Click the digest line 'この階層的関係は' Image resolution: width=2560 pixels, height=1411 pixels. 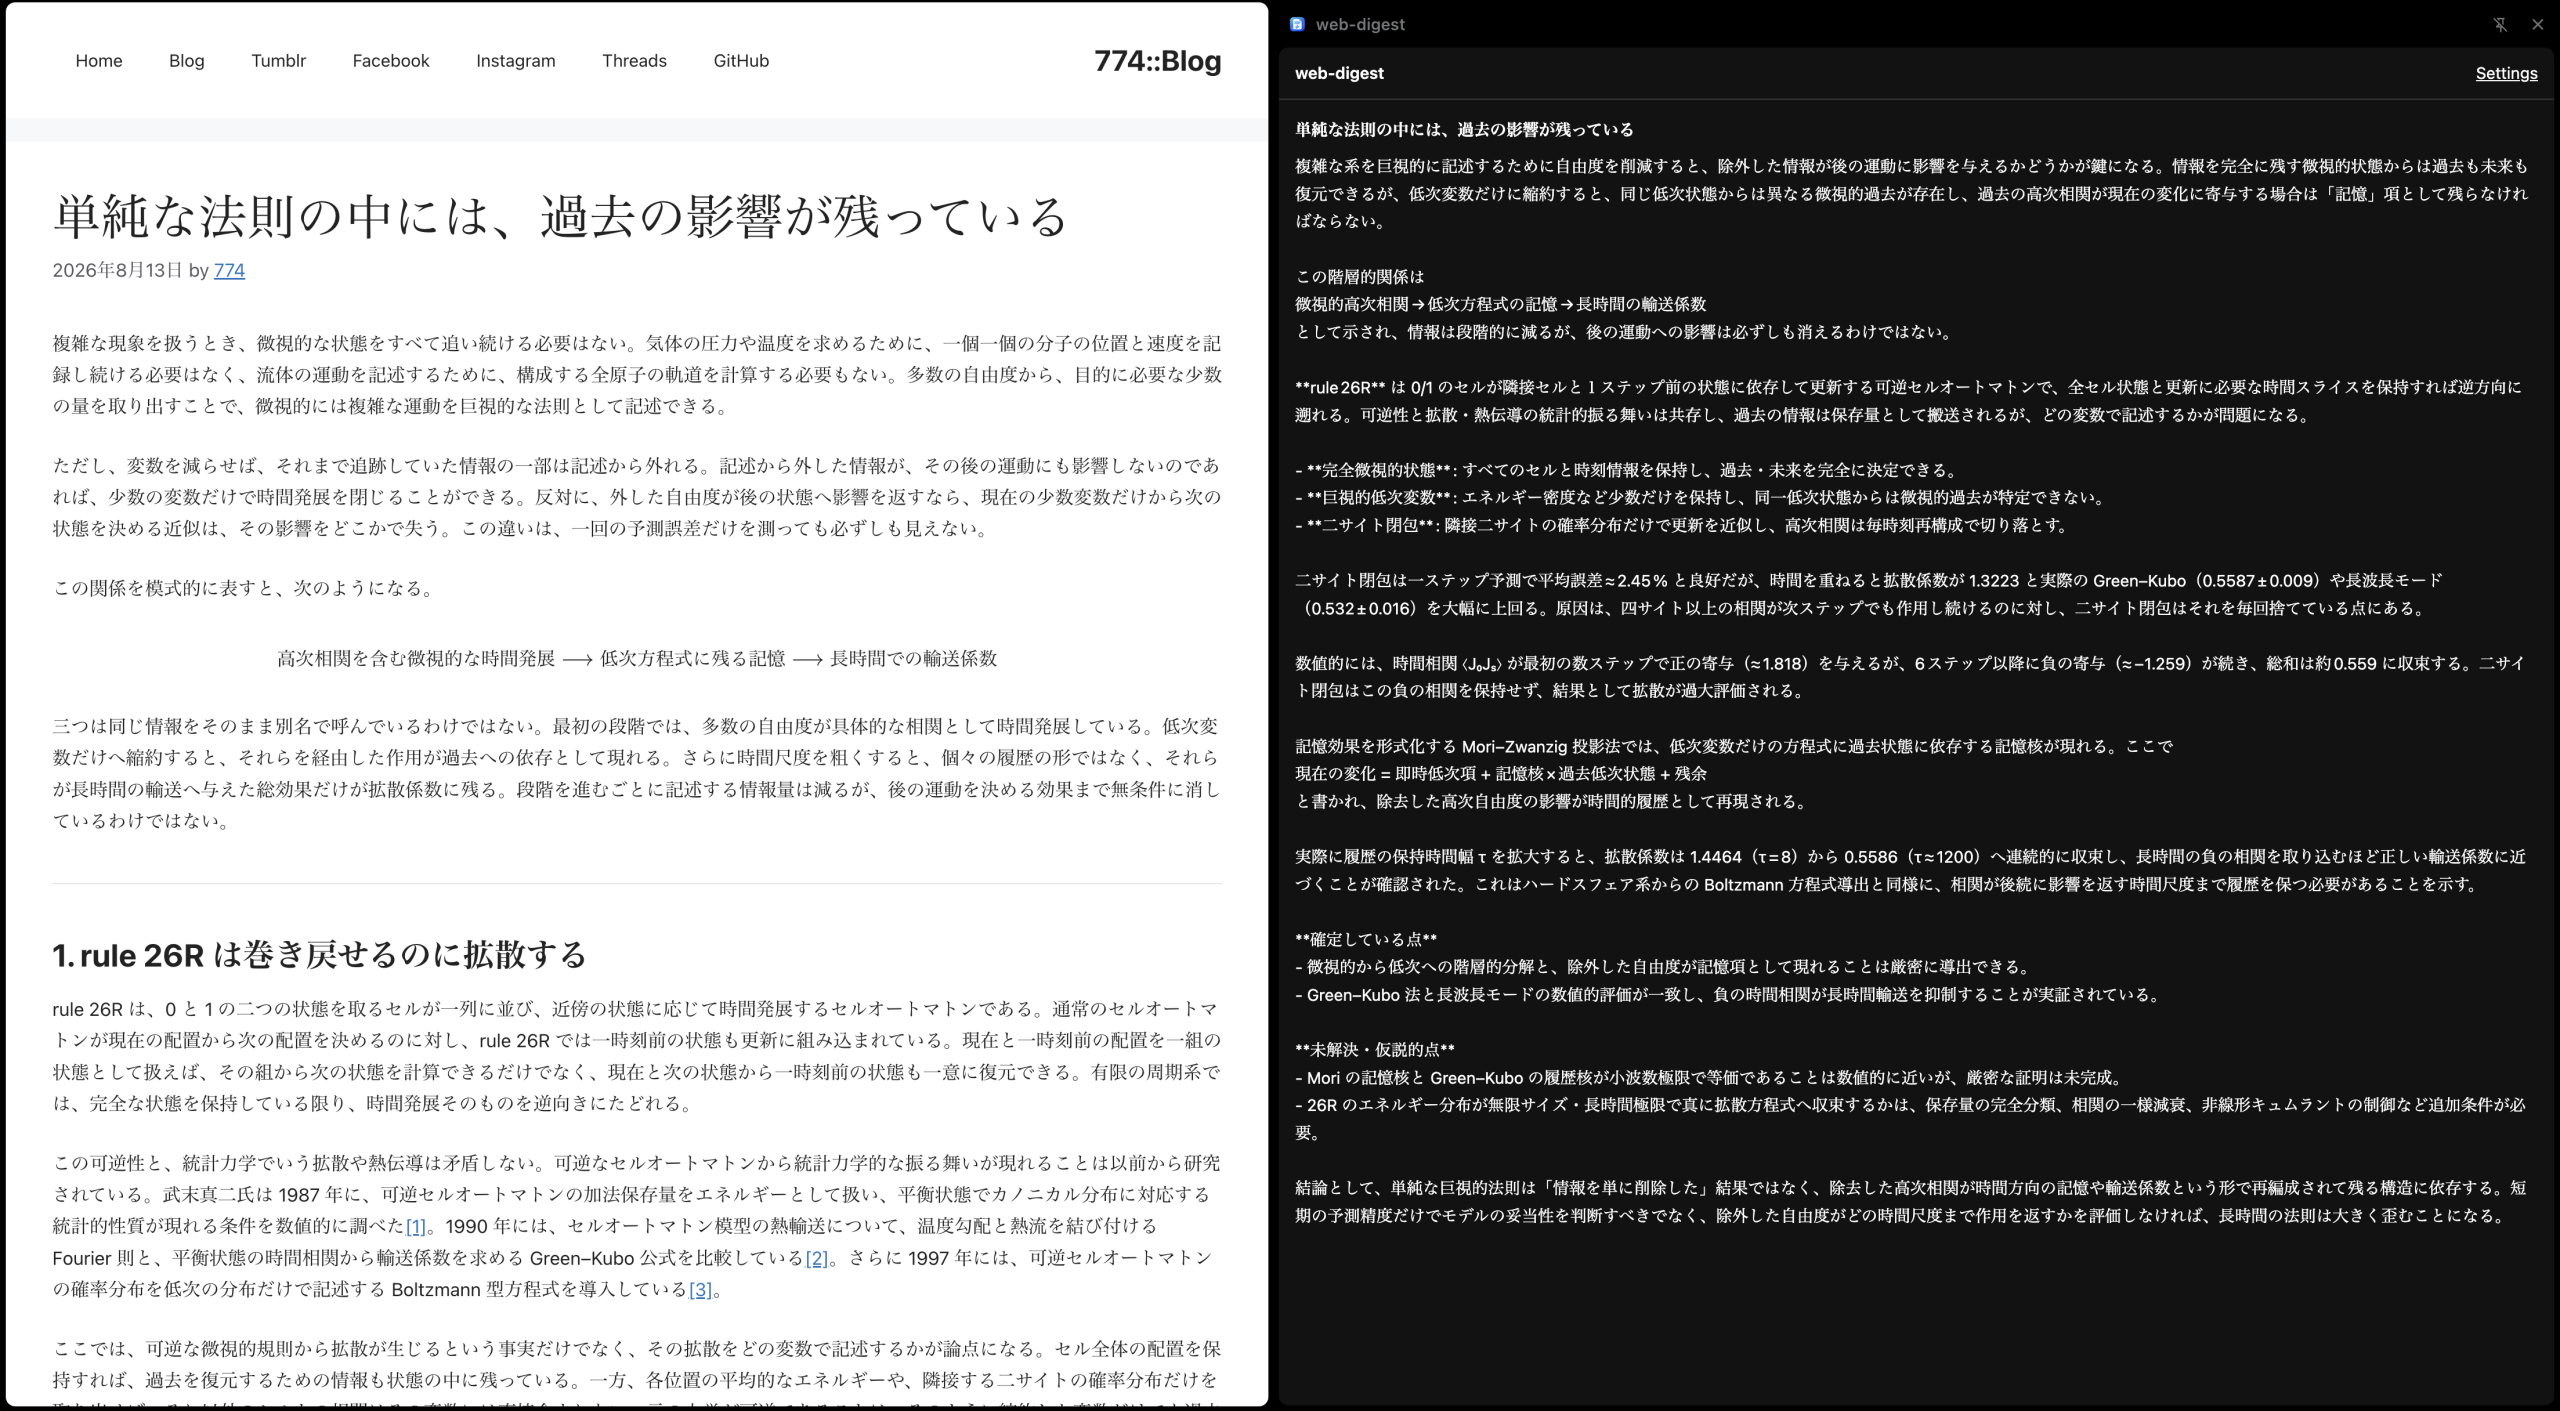coord(1359,276)
